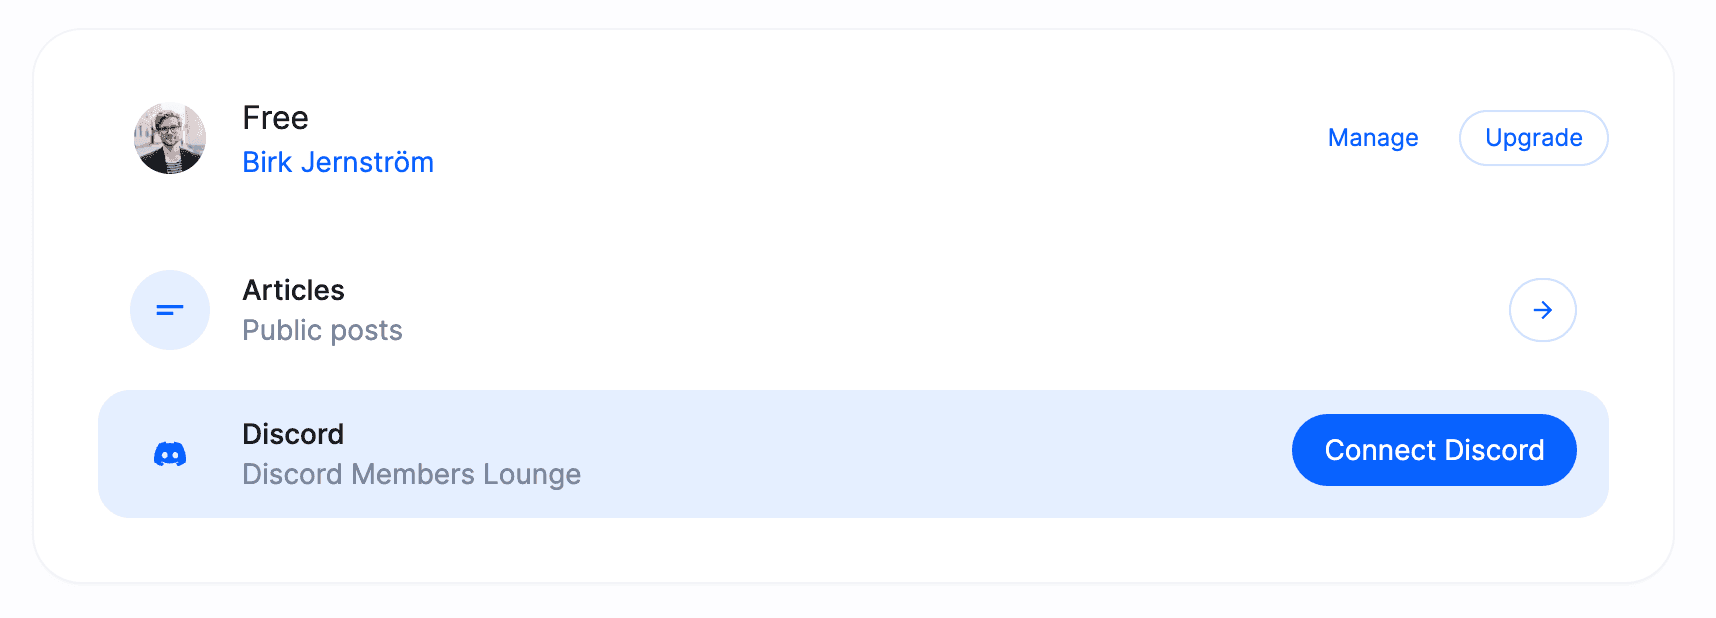Select the Public posts subtitle
1716x618 pixels.
pyautogui.click(x=323, y=330)
